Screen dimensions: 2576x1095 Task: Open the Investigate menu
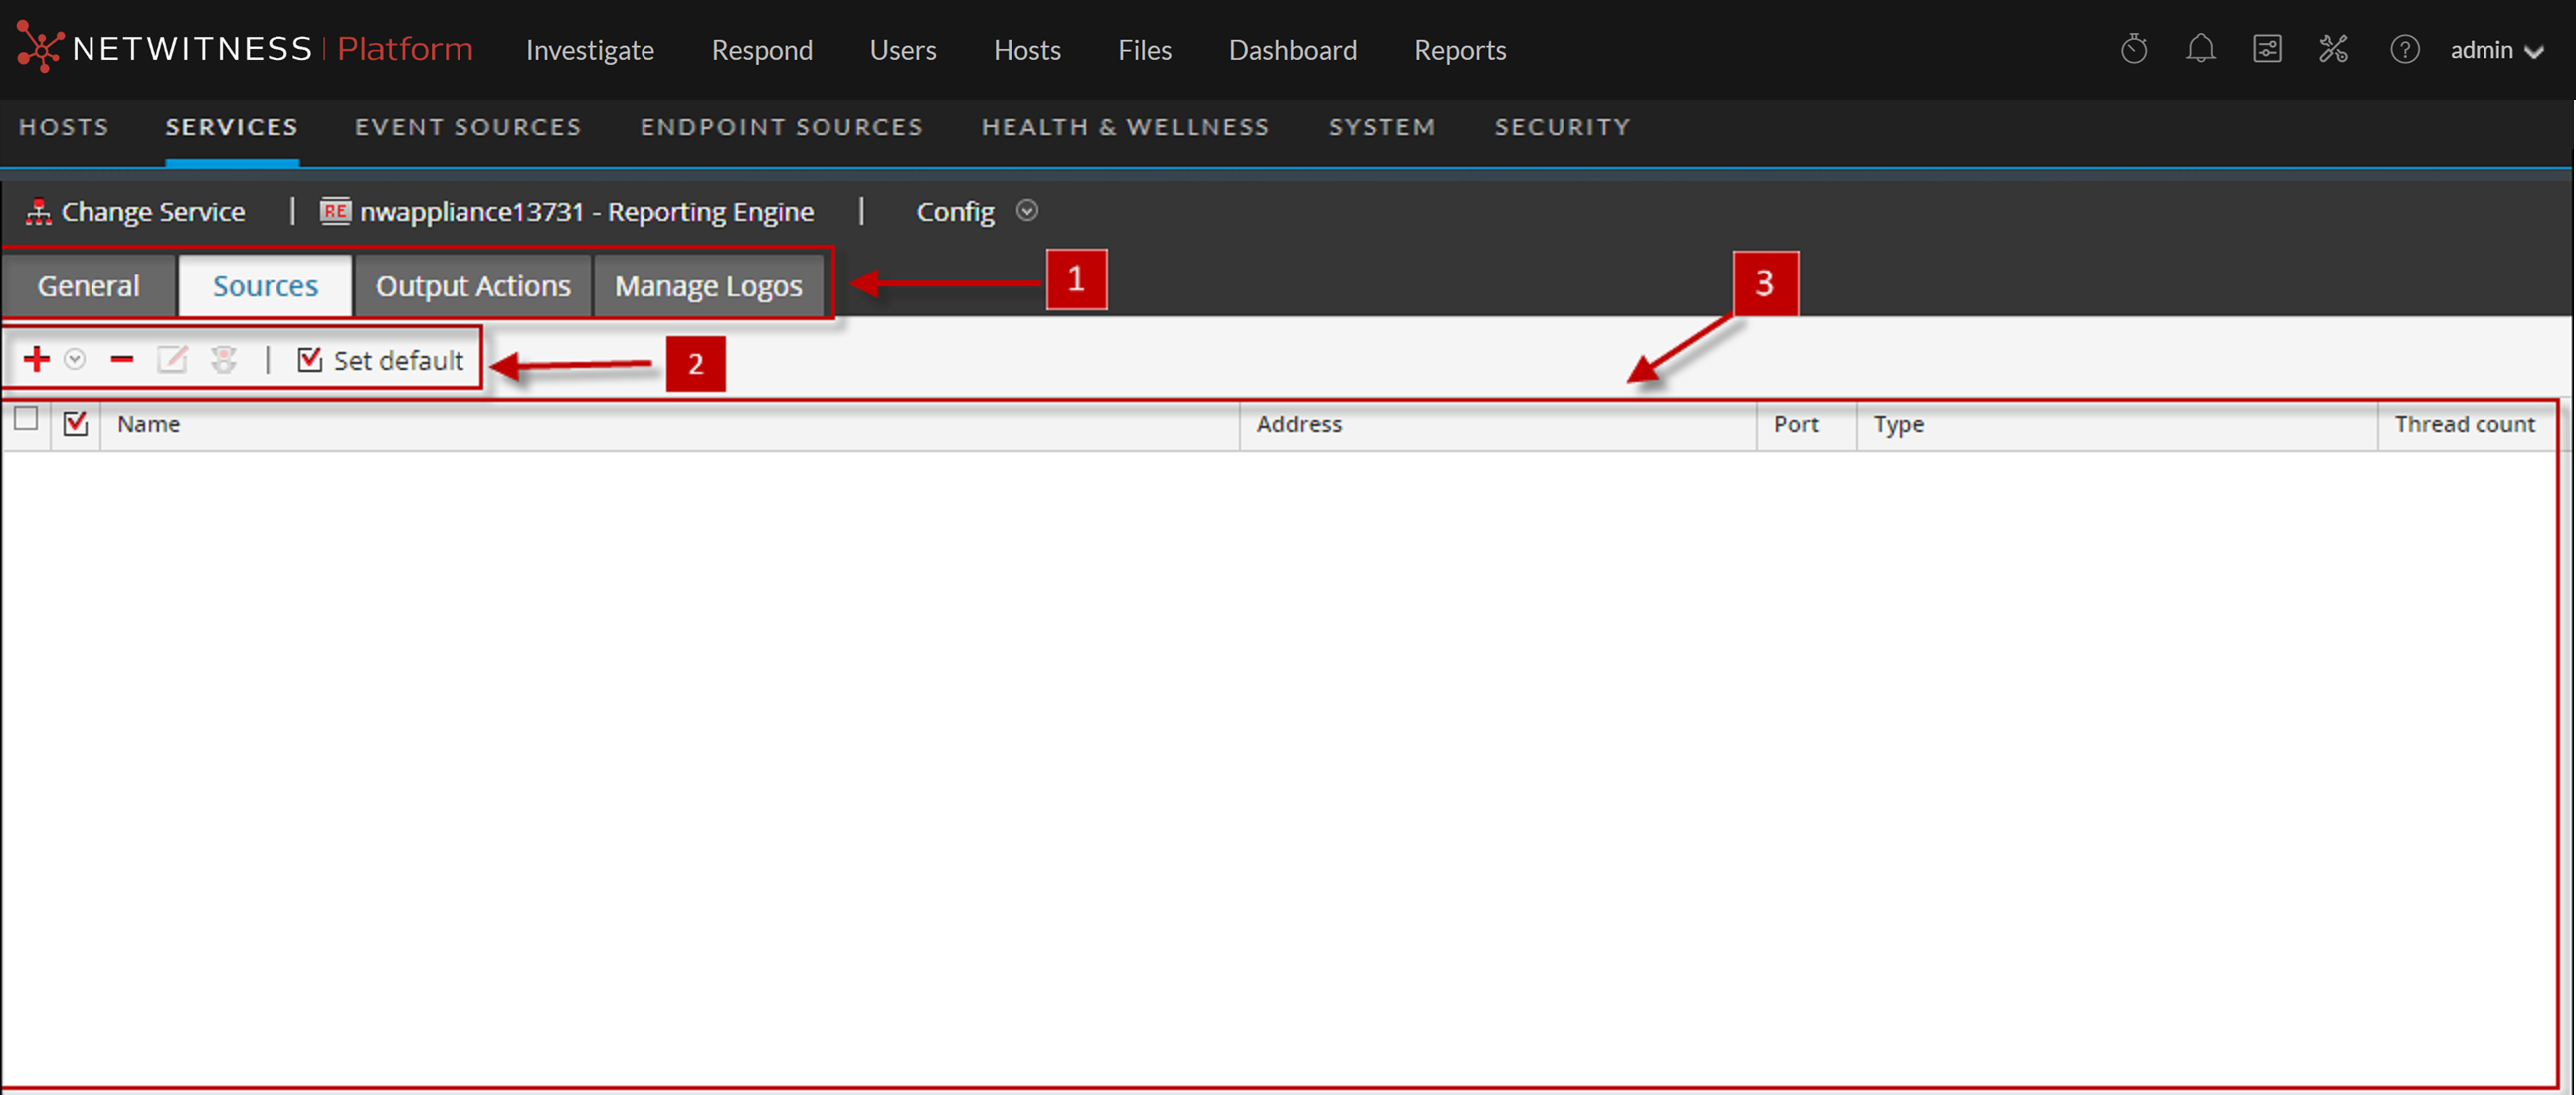pos(590,50)
